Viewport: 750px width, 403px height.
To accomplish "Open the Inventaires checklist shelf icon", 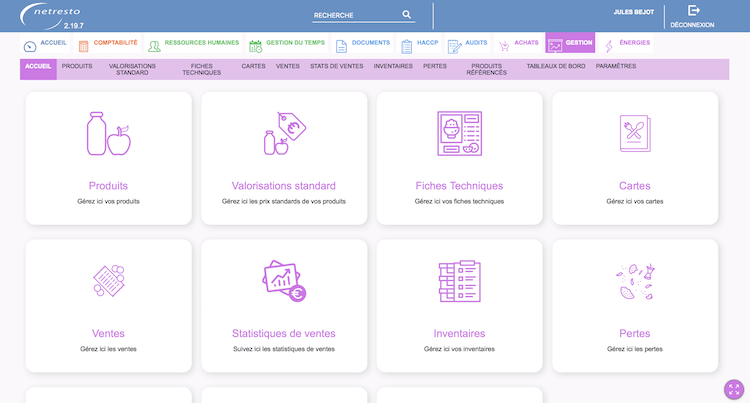I will (x=459, y=281).
